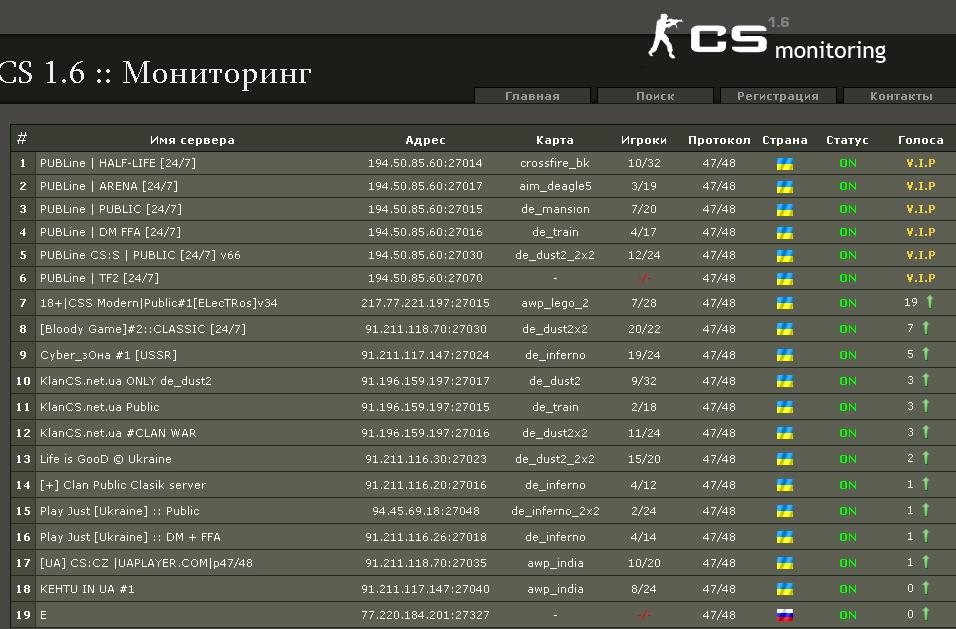Select address 91.211.118.70:27030
The image size is (956, 629).
click(x=426, y=329)
